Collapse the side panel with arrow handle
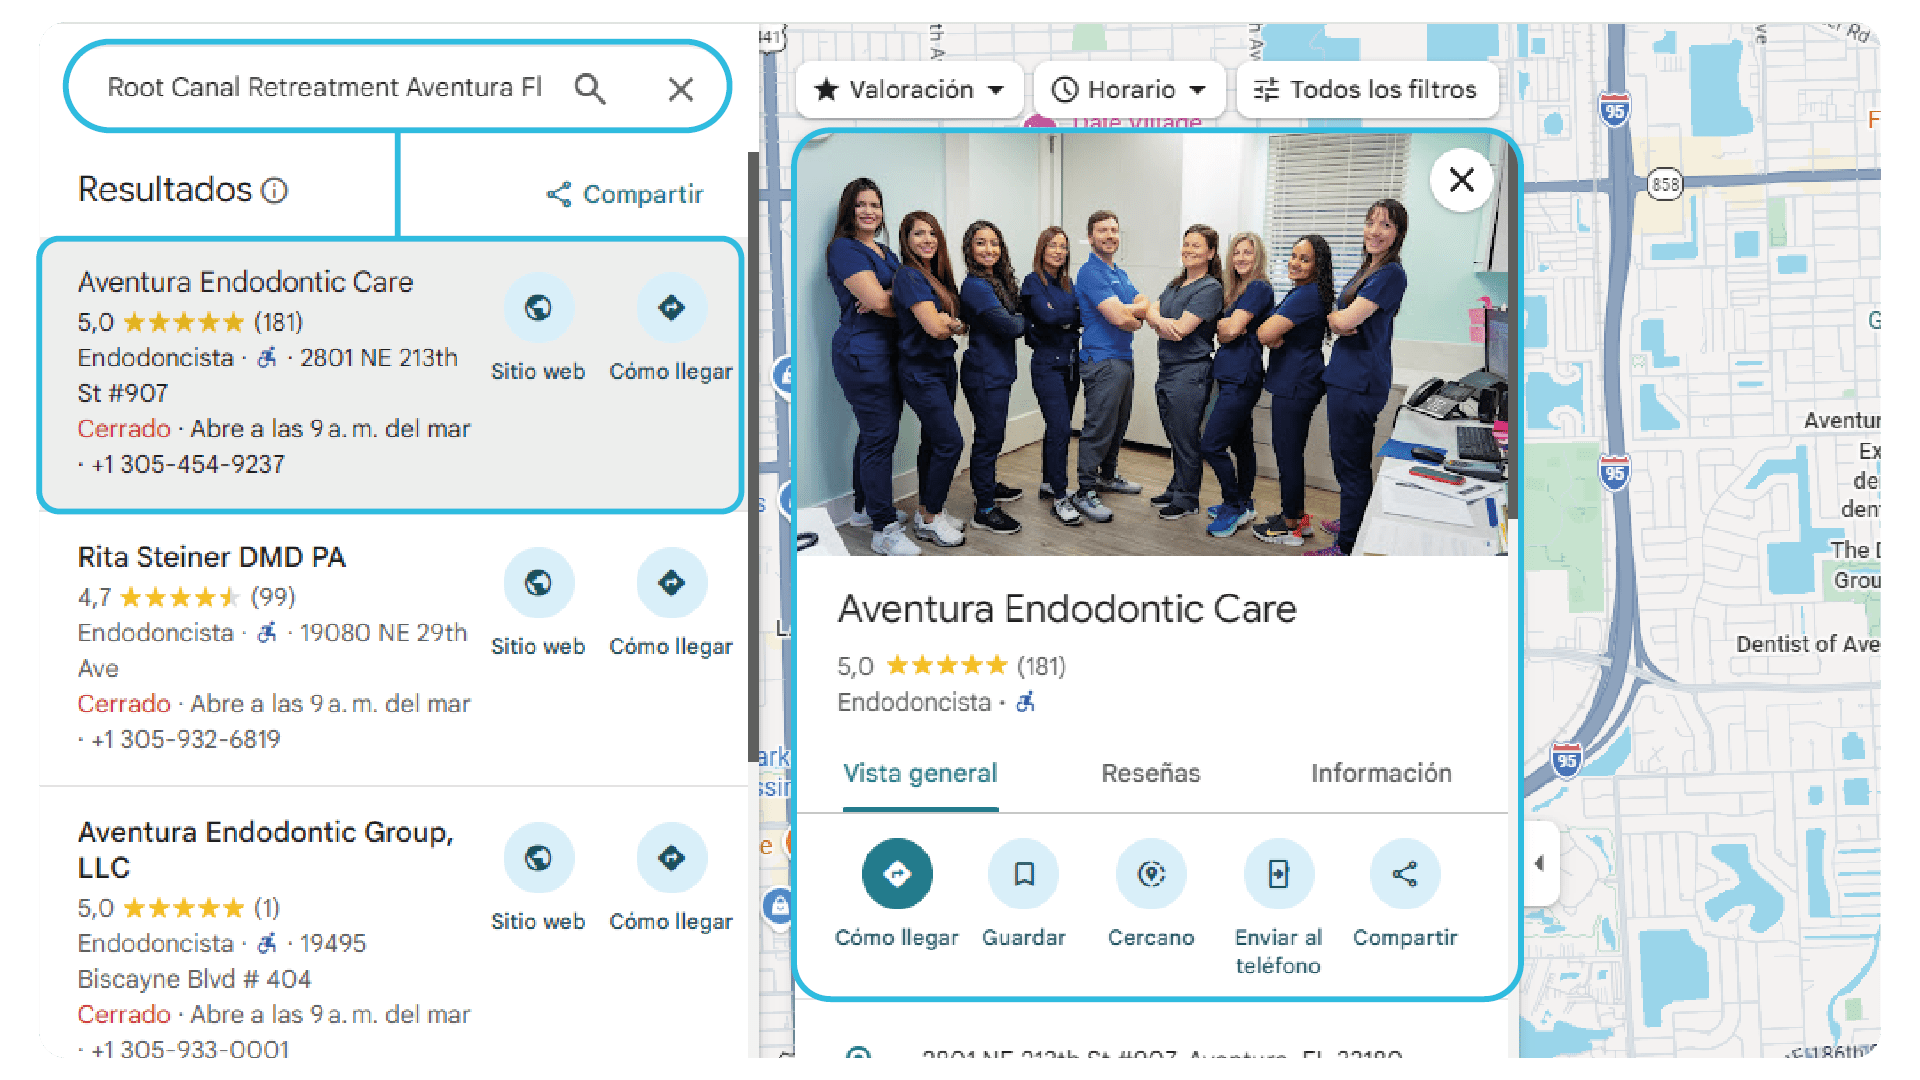This screenshot has width=1920, height=1080. (x=1540, y=863)
